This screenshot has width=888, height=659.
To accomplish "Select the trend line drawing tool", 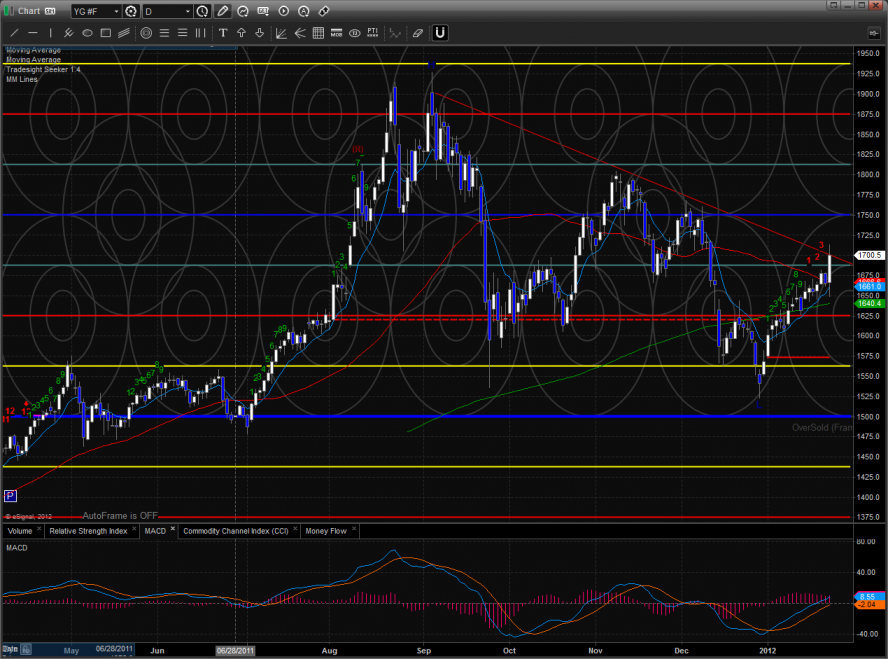I will pyautogui.click(x=14, y=33).
